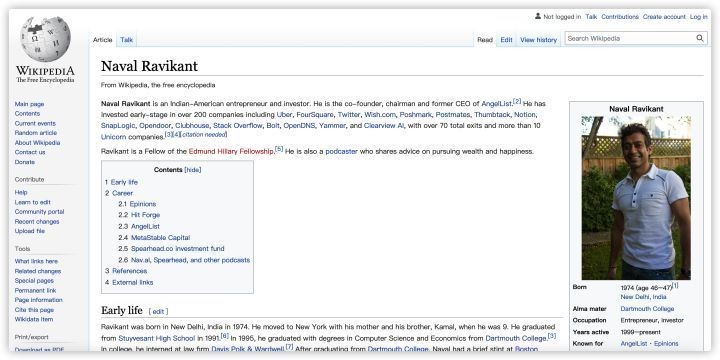Open What links here tool

coord(36,261)
